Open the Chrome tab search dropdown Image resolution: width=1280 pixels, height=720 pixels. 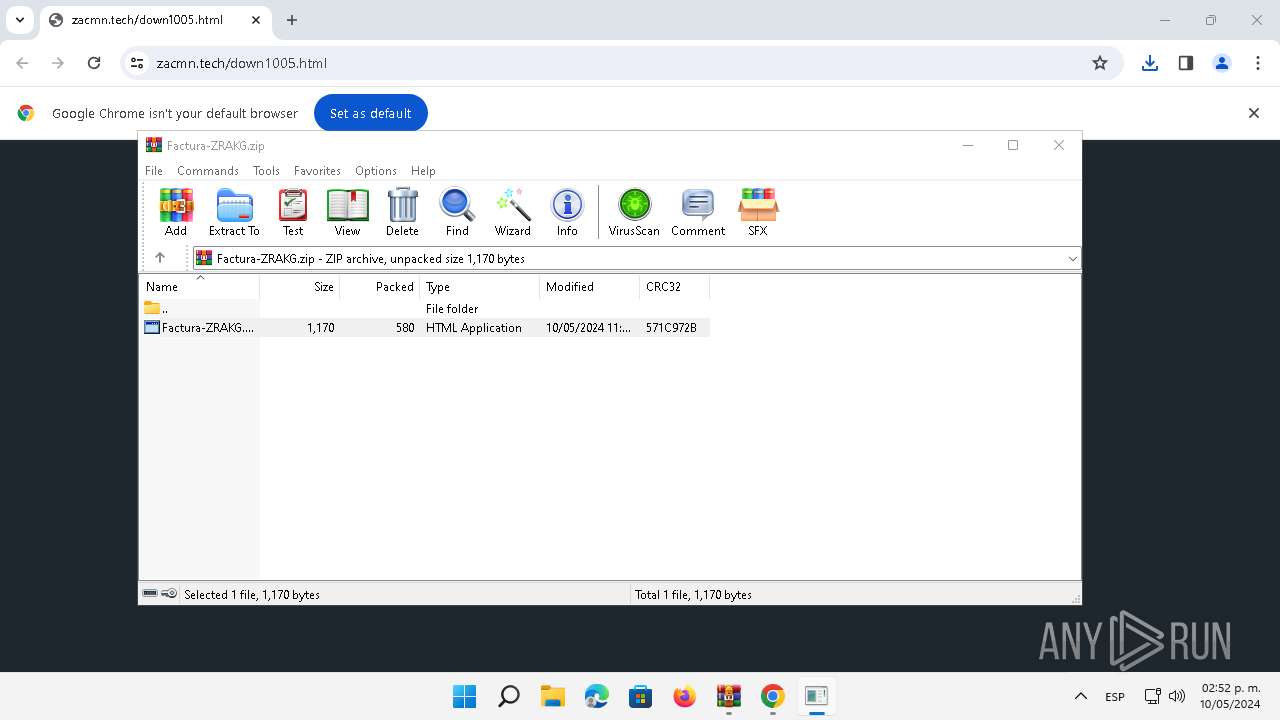click(x=20, y=20)
